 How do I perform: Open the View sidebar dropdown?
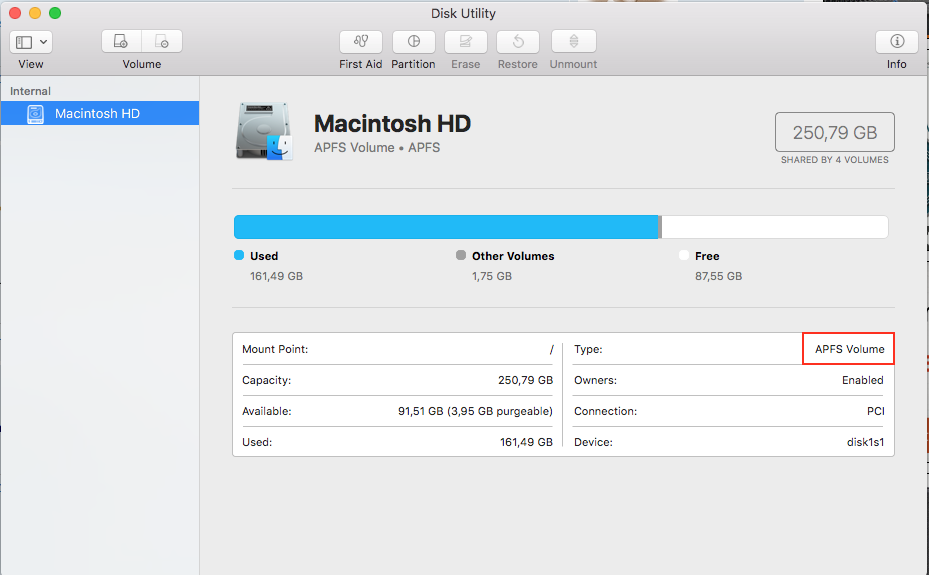pos(31,42)
